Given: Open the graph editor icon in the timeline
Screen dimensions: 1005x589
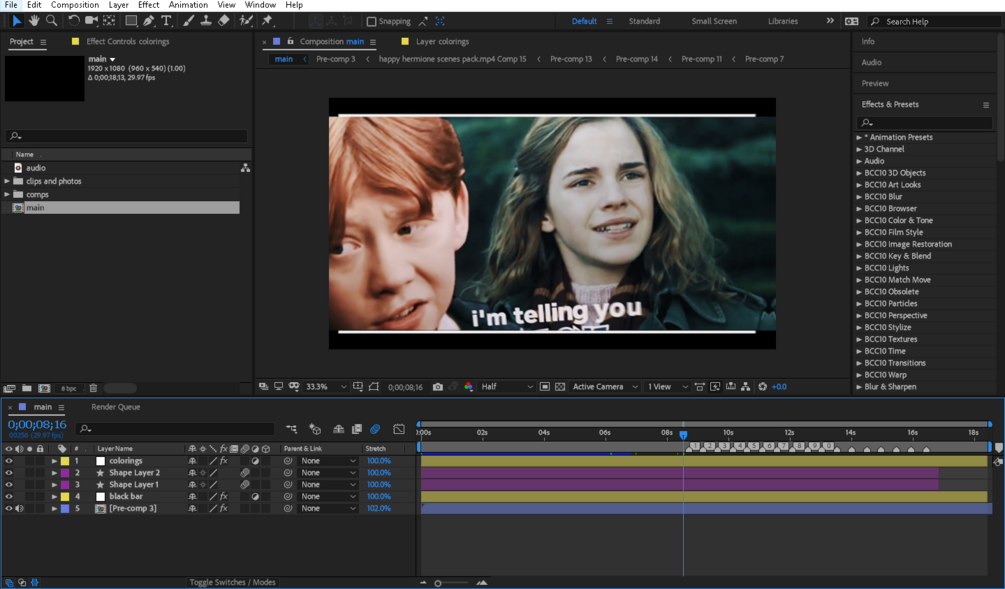Looking at the screenshot, I should coord(399,429).
